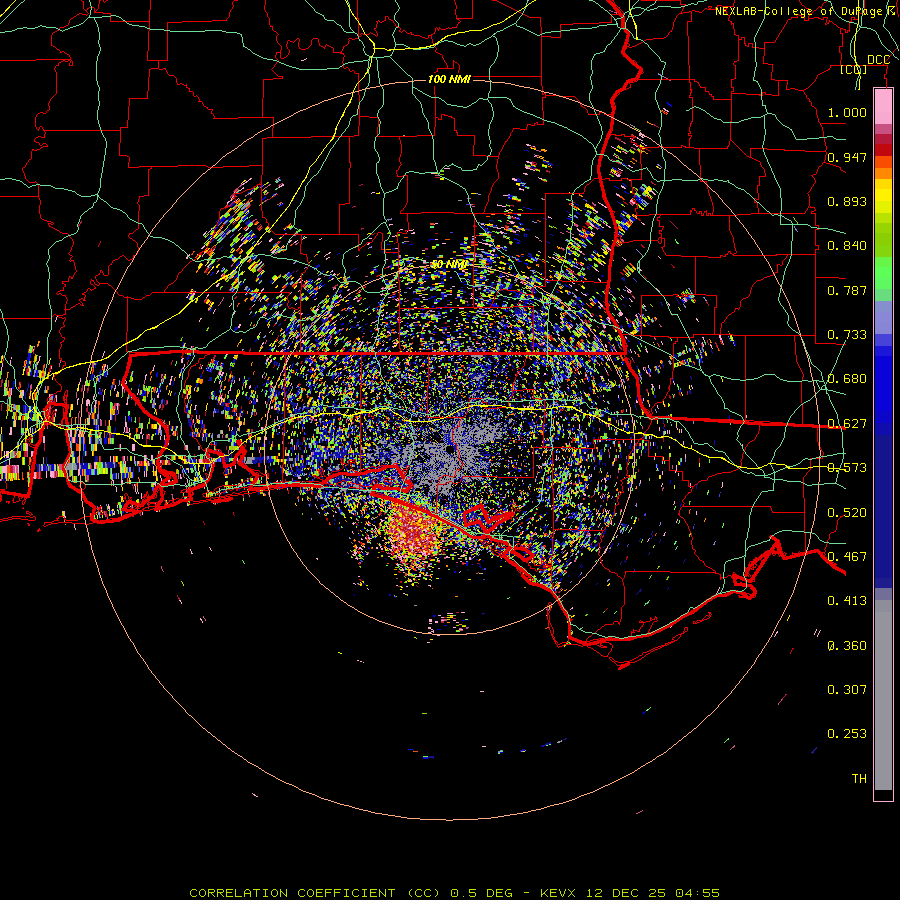Pick the pink swatch at scale top
The width and height of the screenshot is (900, 900).
click(x=883, y=107)
